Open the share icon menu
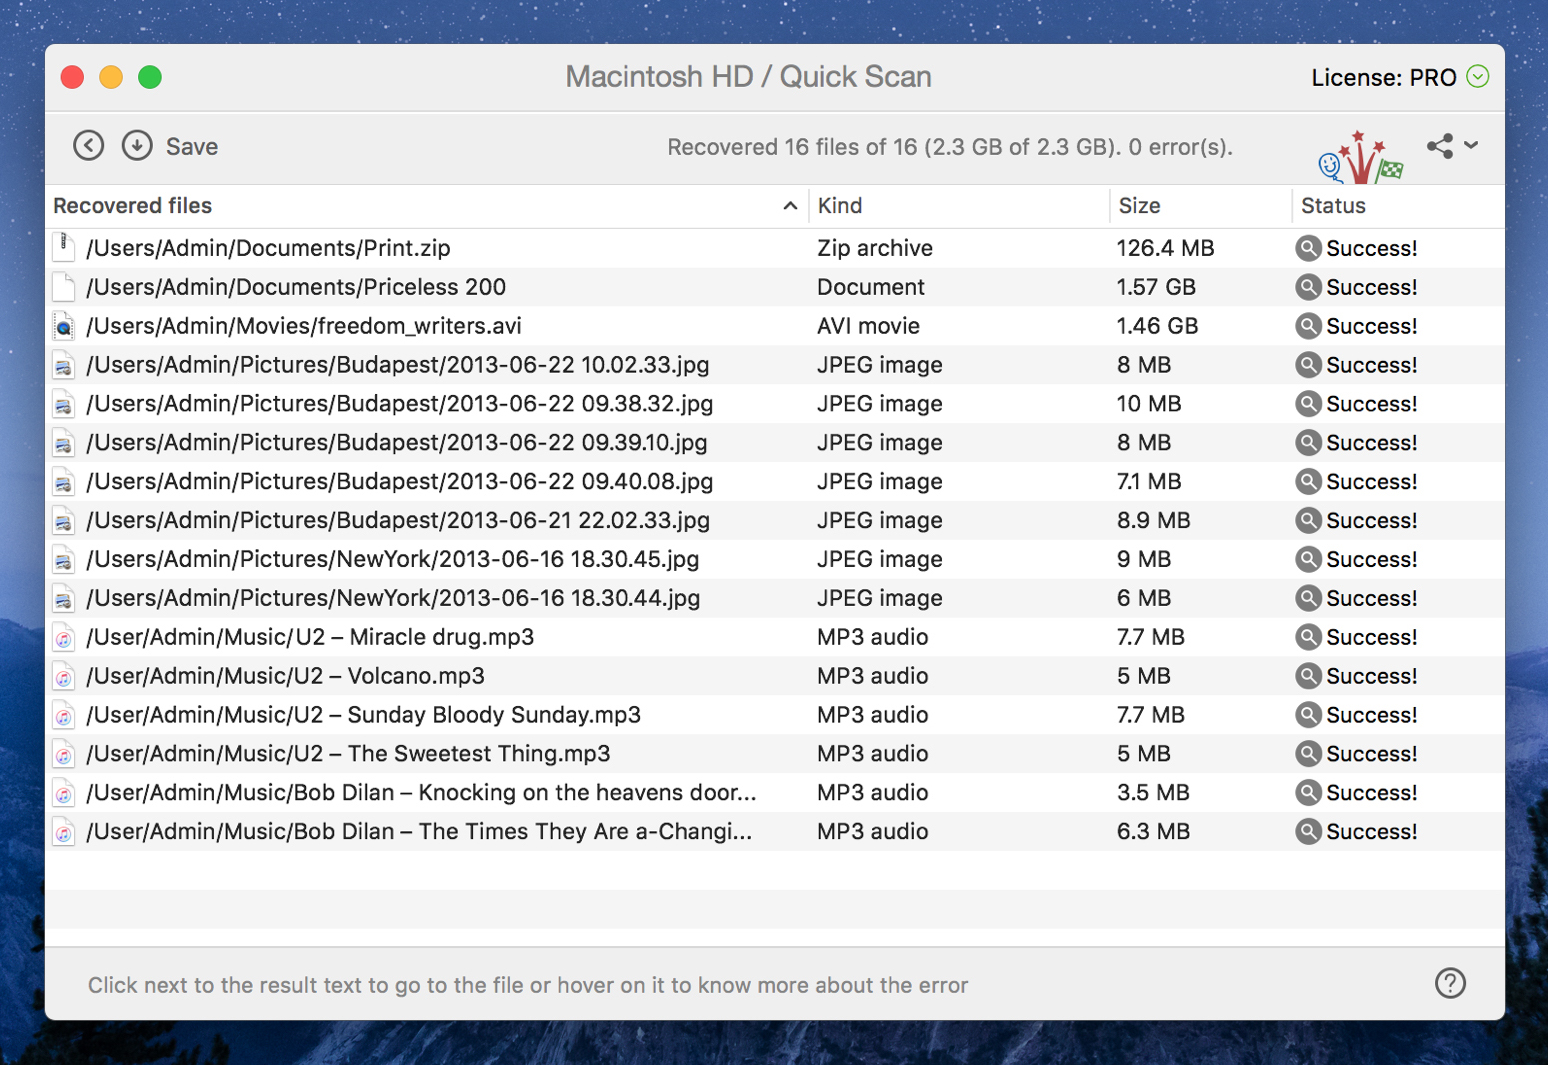Viewport: 1548px width, 1065px height. tap(1440, 146)
